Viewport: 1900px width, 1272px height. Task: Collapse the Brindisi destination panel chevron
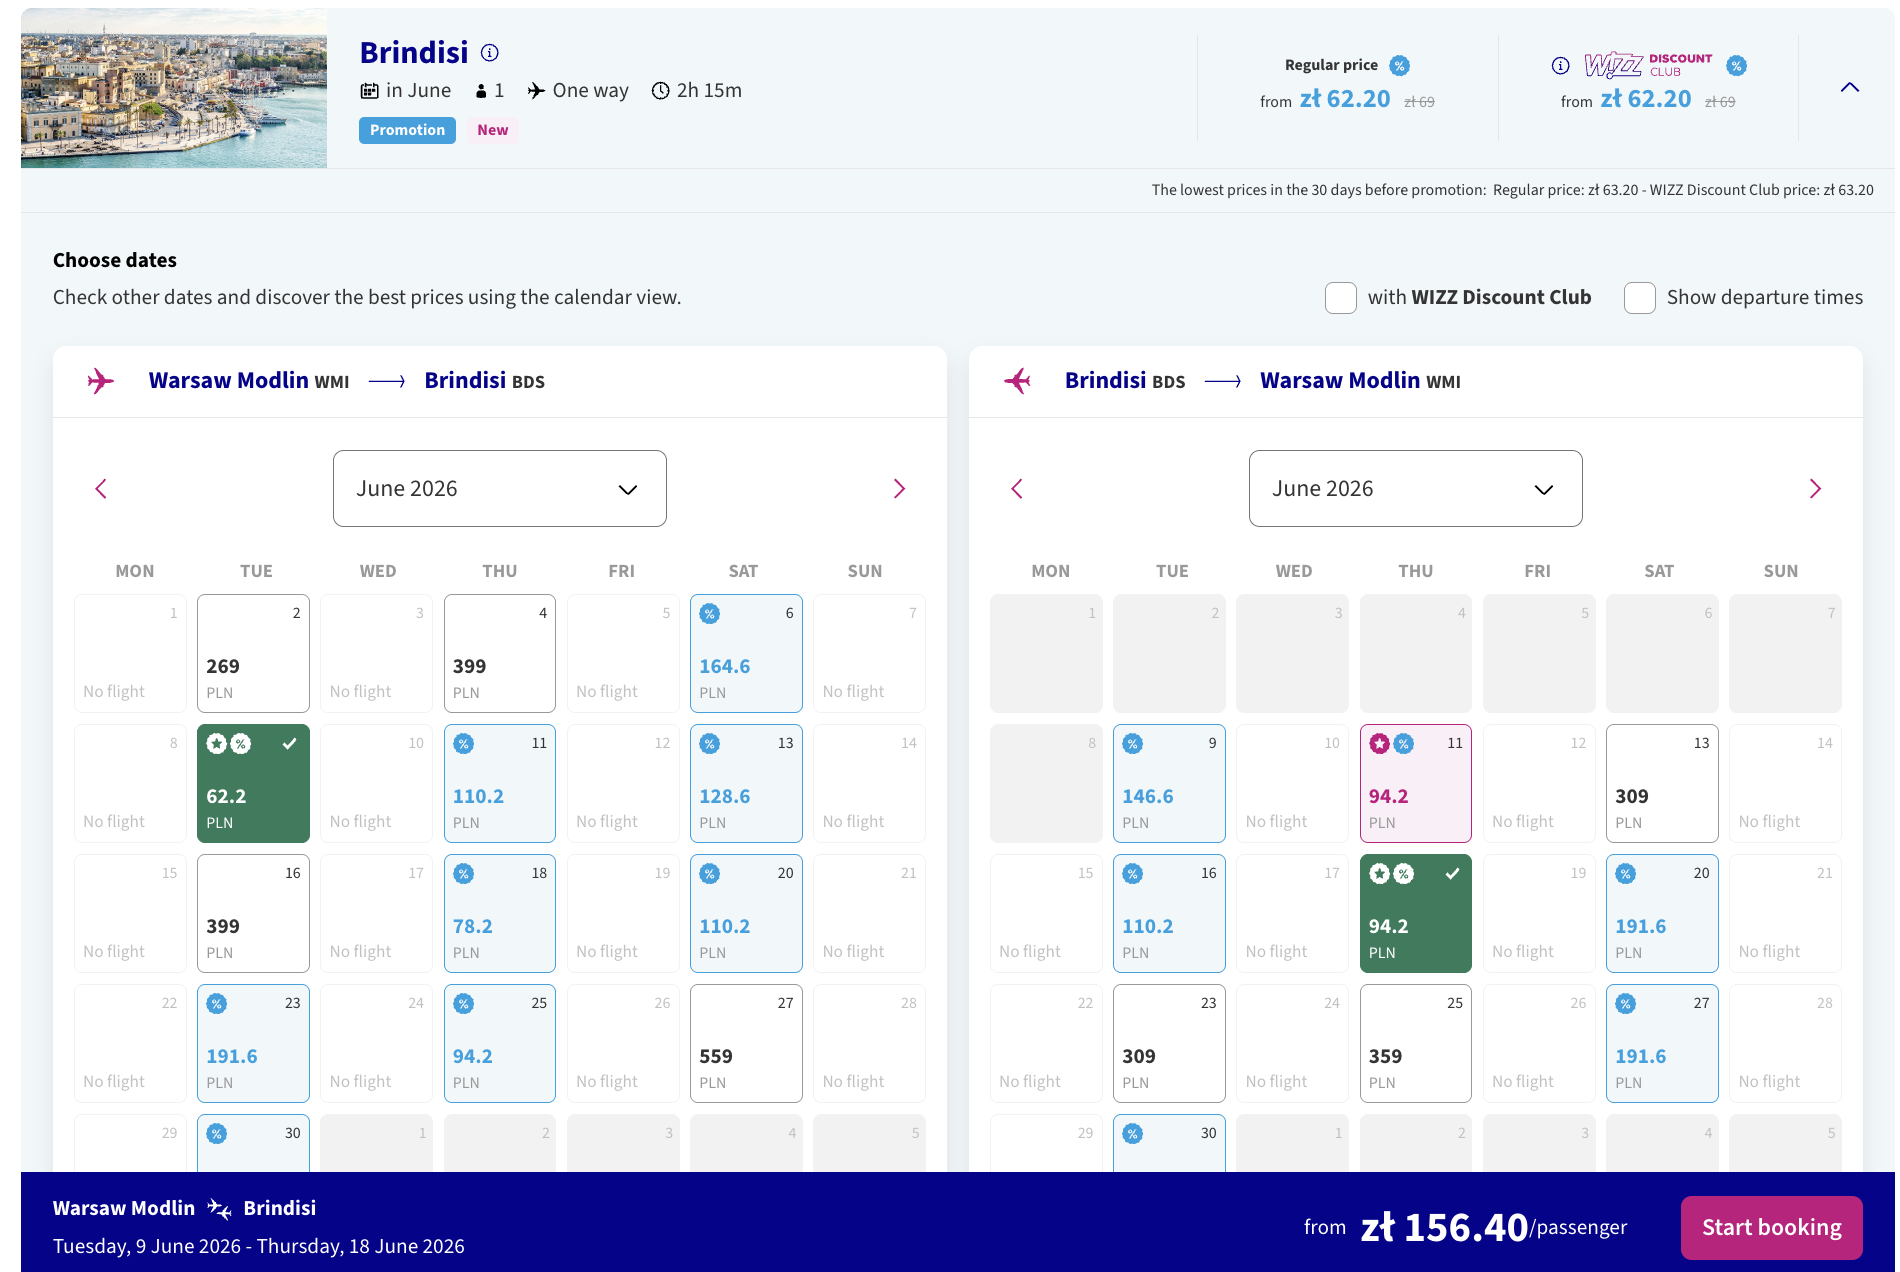click(1849, 88)
